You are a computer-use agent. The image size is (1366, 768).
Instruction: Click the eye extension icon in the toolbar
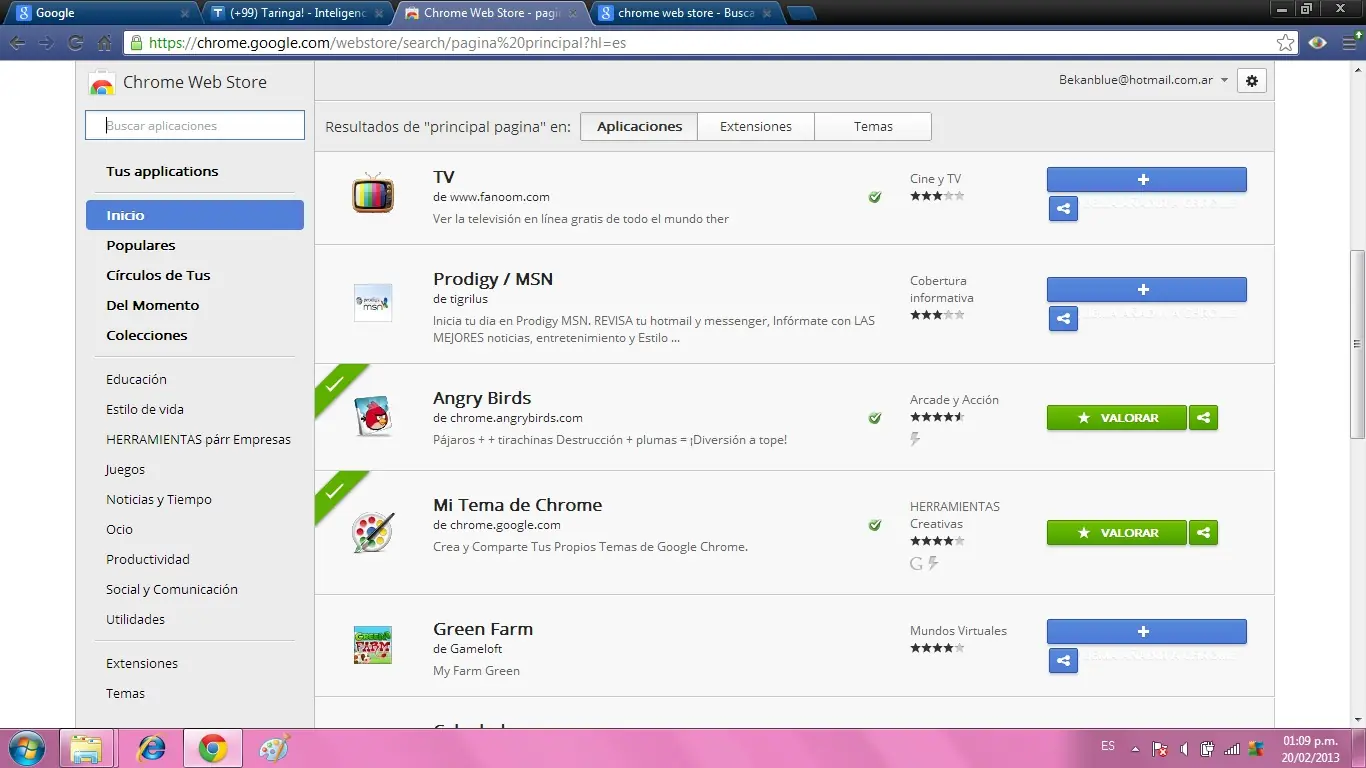click(x=1318, y=43)
